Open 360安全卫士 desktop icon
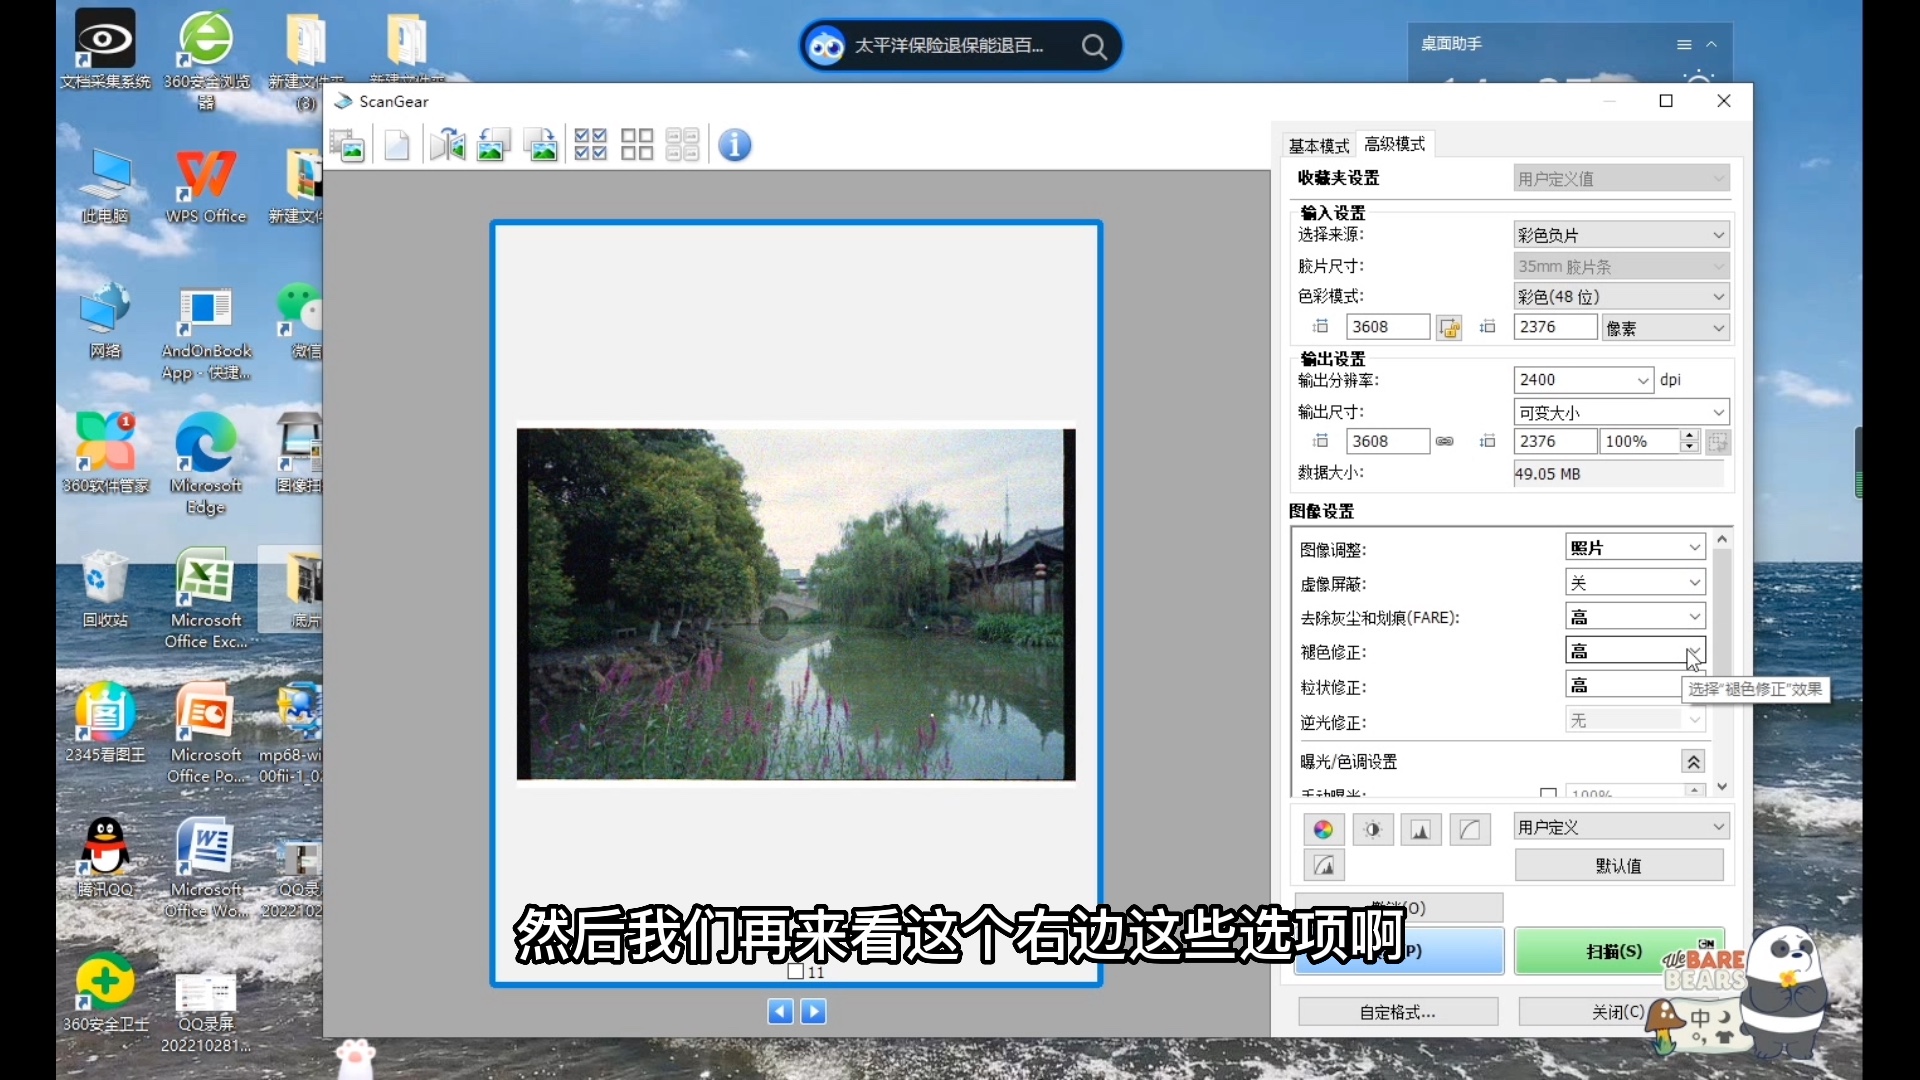Viewport: 1920px width, 1080px height. click(105, 993)
